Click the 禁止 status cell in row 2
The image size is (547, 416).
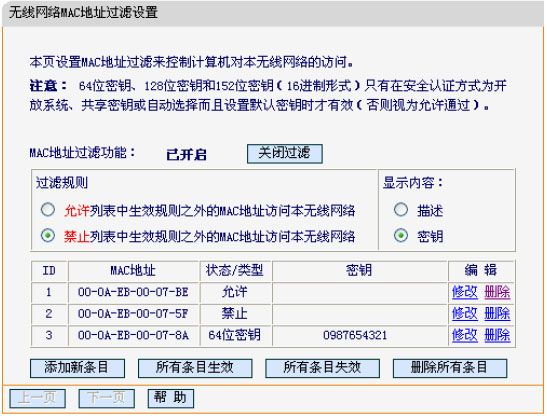(235, 313)
